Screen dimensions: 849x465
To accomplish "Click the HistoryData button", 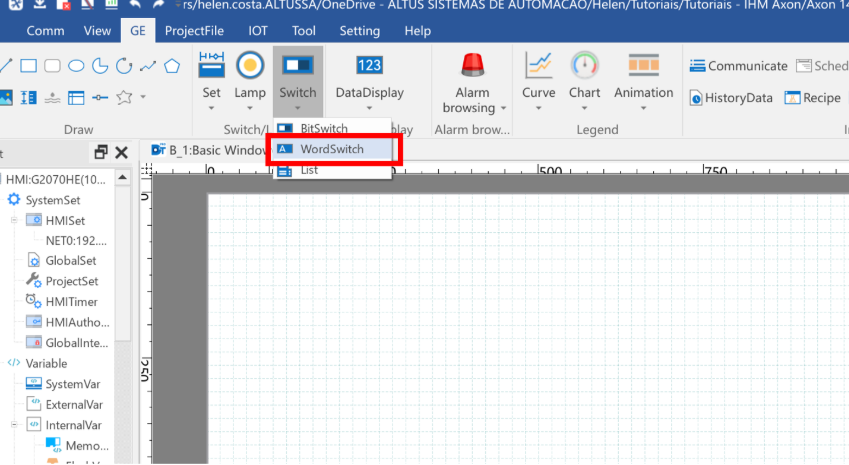I will click(731, 98).
